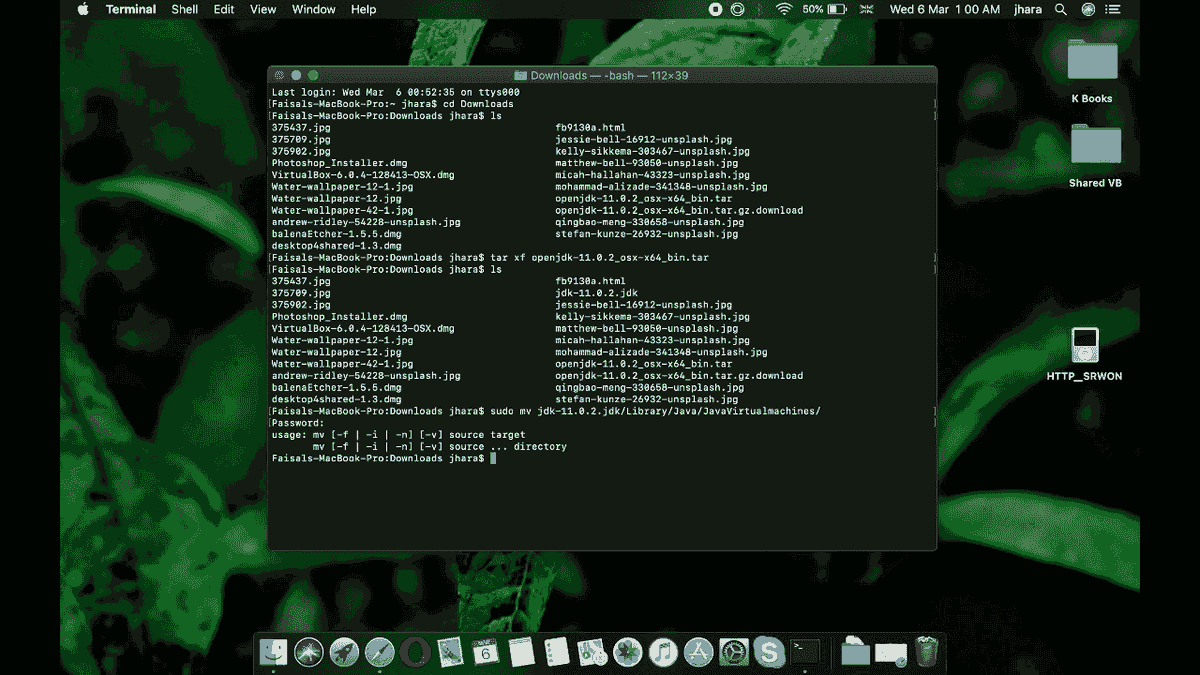The width and height of the screenshot is (1200, 675).
Task: Open Reminders list icon in Dock
Action: [557, 652]
